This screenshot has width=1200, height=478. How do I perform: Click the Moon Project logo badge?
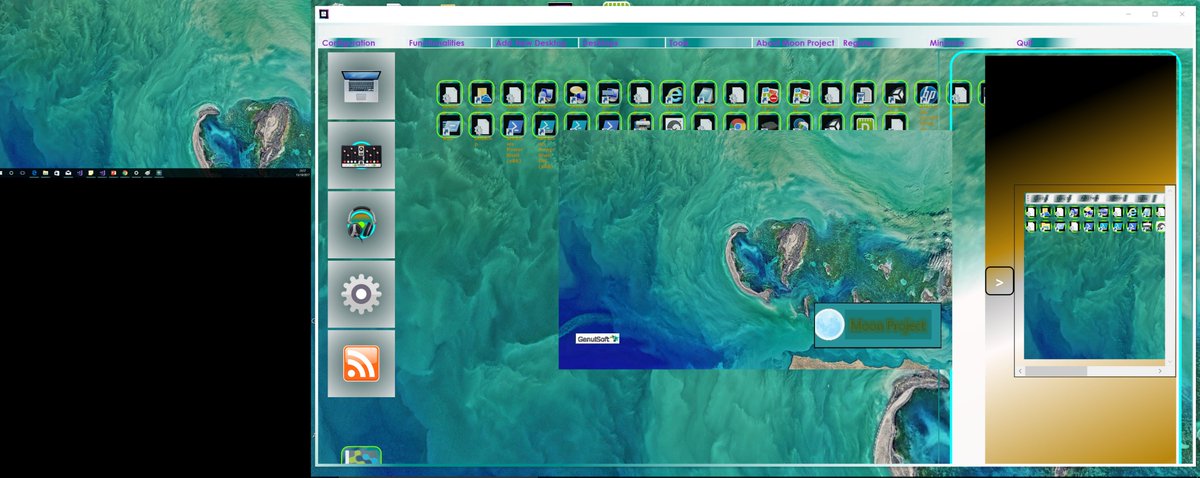(x=878, y=325)
